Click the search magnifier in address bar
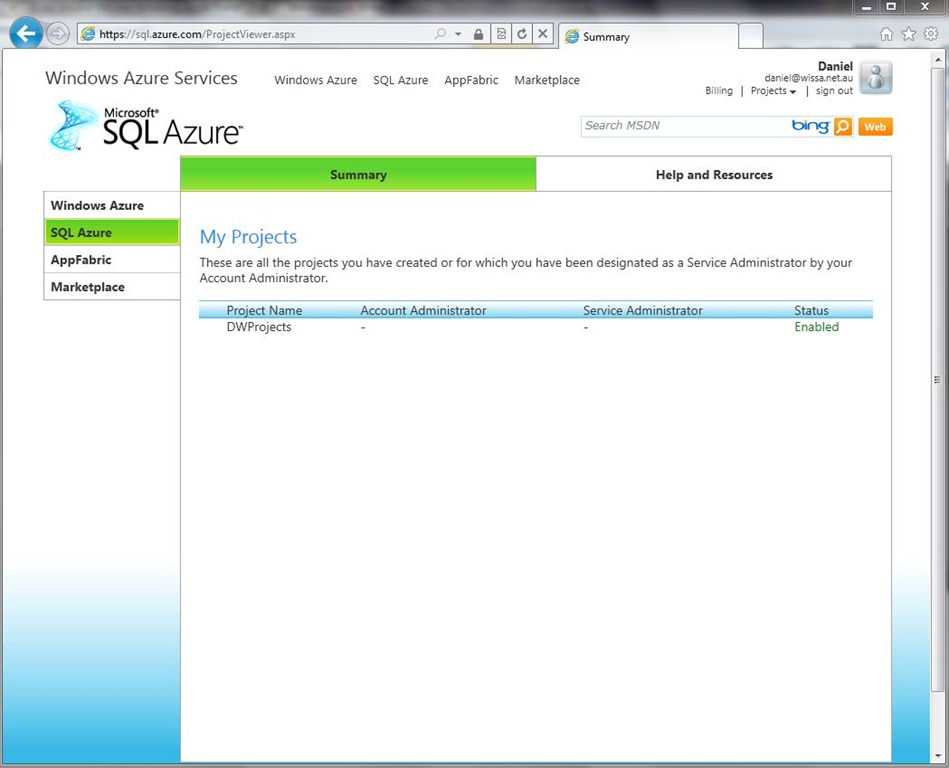 tap(440, 34)
